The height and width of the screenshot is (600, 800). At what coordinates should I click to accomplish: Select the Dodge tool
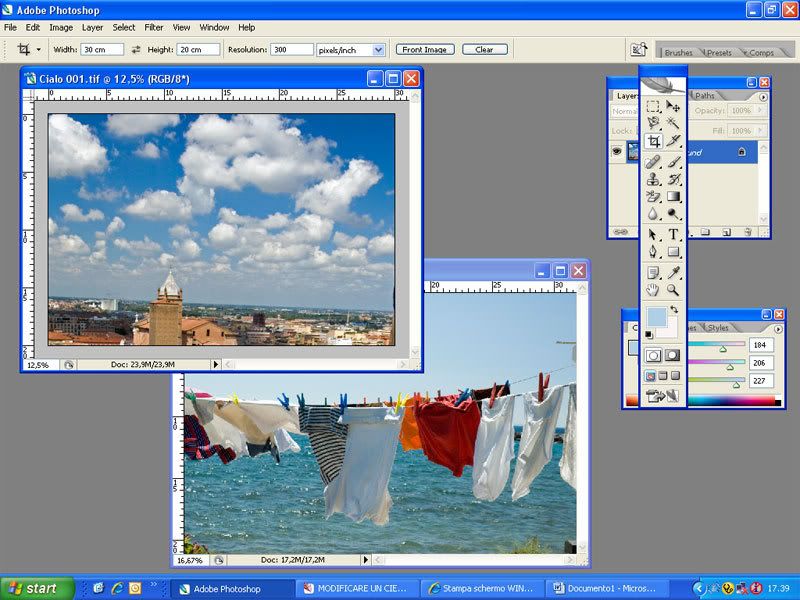[673, 214]
